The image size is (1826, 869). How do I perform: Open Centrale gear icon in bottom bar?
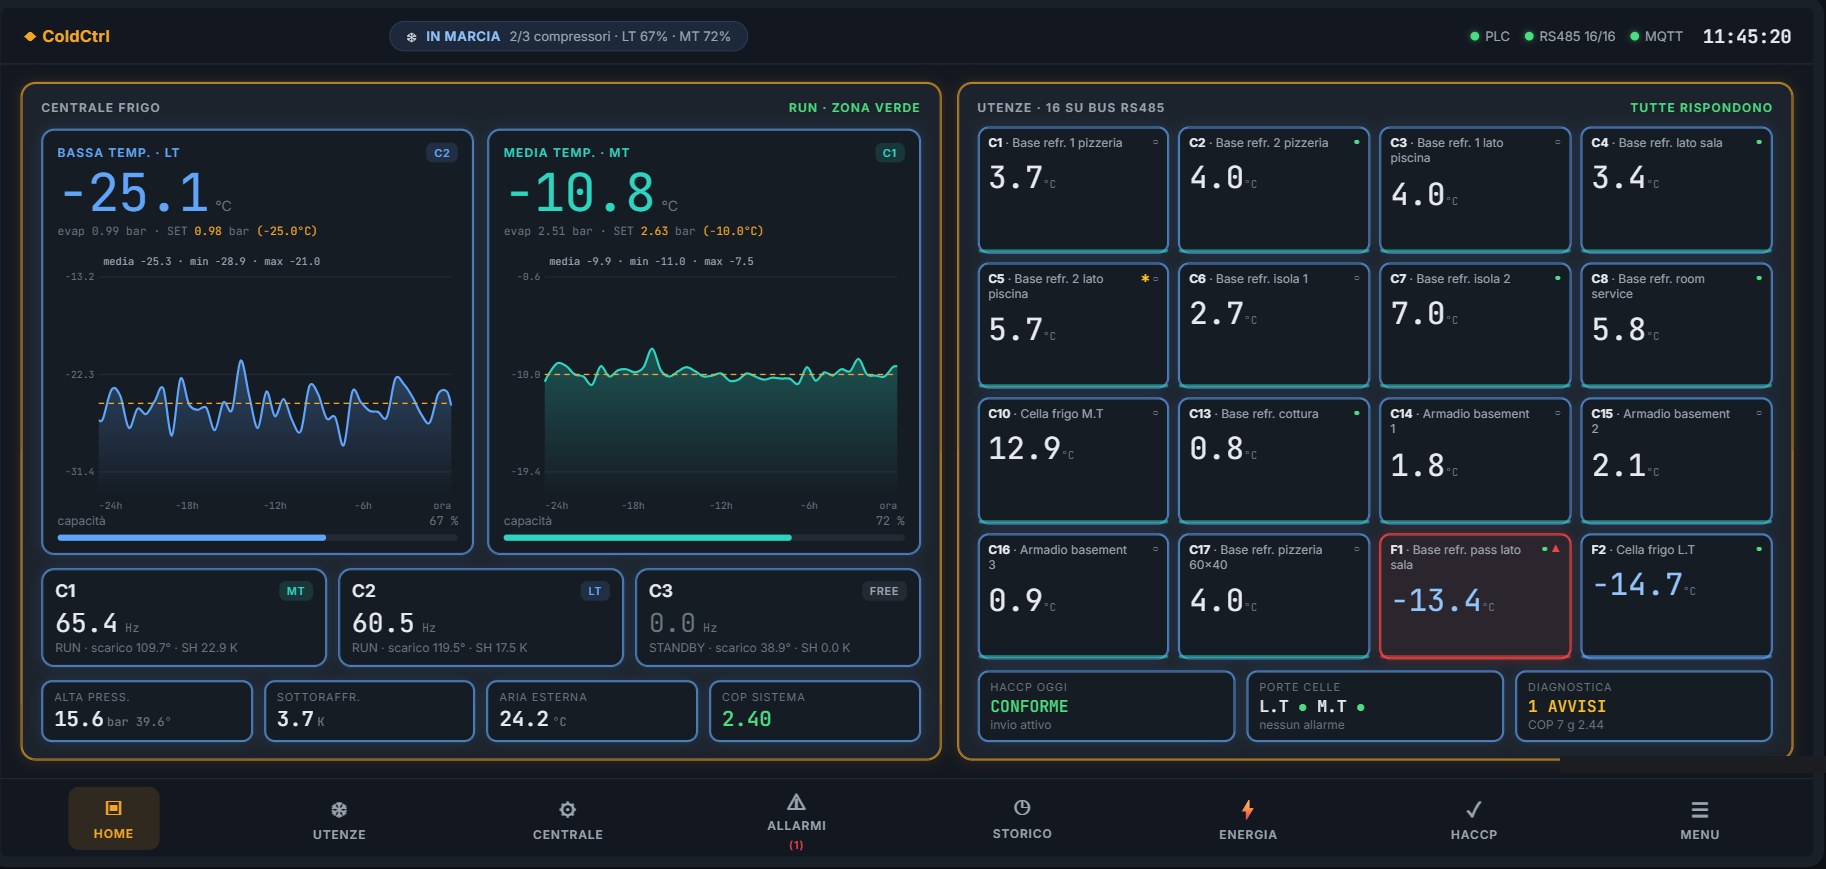[567, 809]
